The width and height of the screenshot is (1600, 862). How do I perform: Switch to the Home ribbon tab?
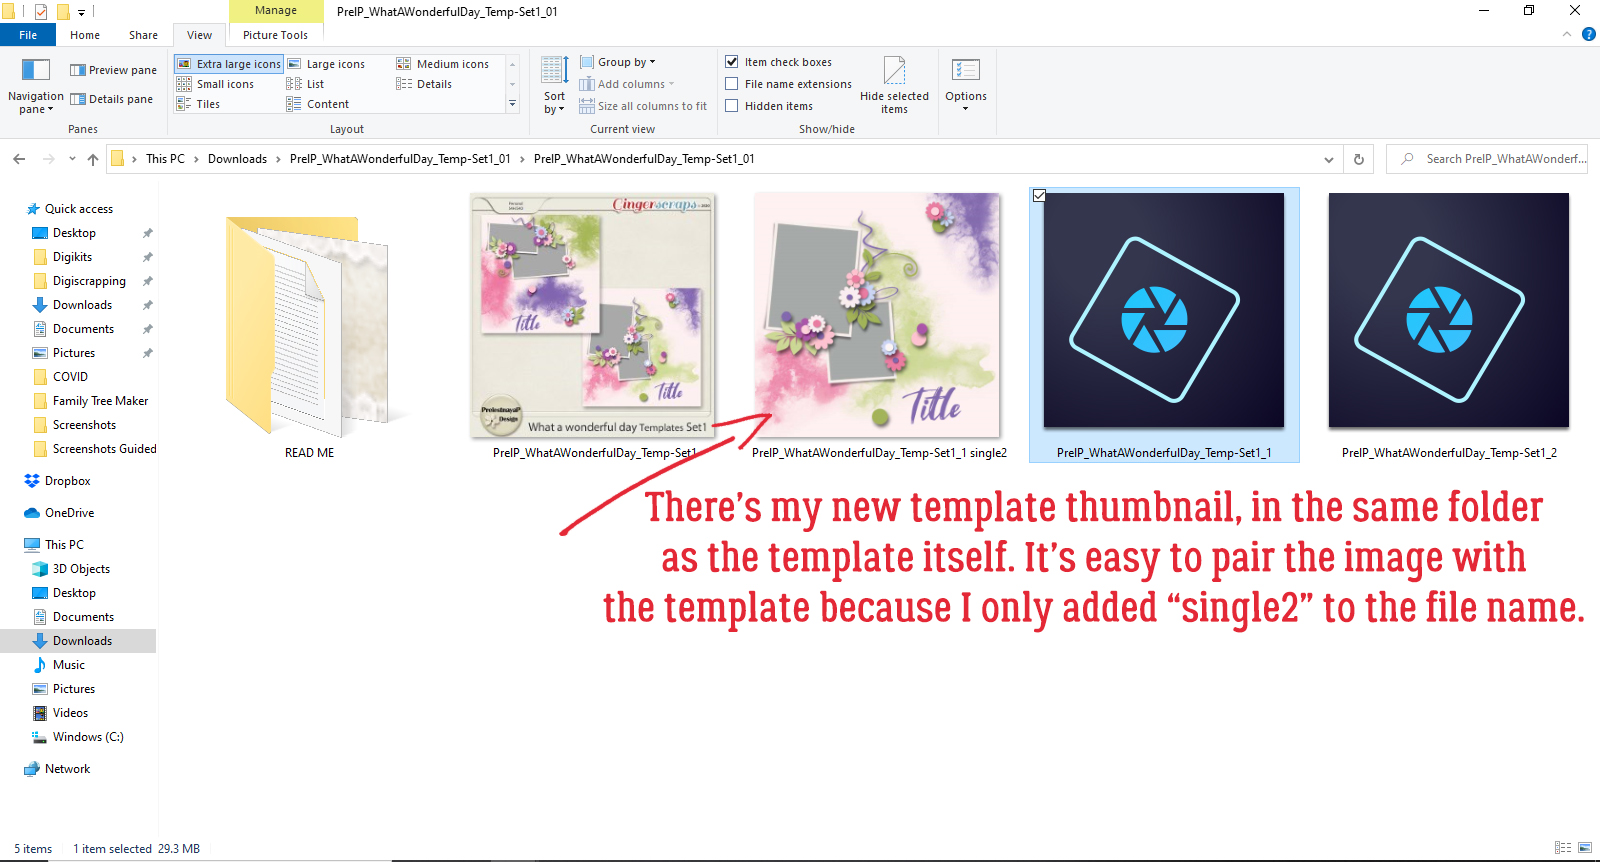pos(85,35)
